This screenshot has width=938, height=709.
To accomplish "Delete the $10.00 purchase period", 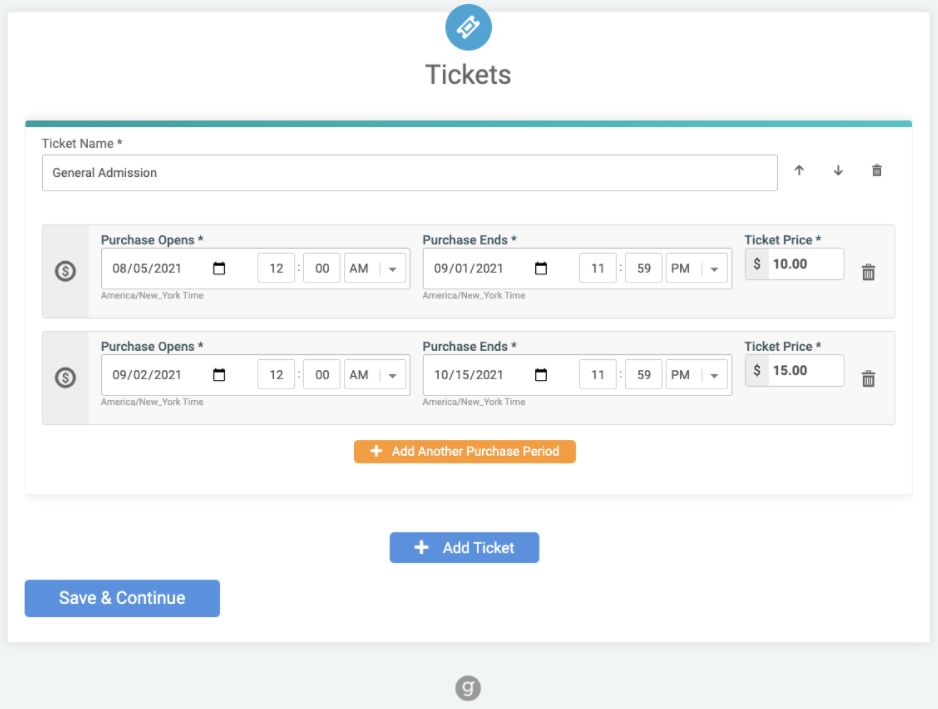I will pos(869,272).
